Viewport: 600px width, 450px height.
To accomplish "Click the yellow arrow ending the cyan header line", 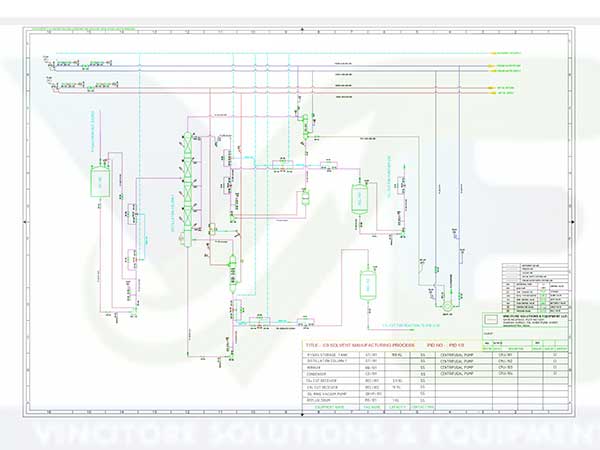I will (494, 53).
